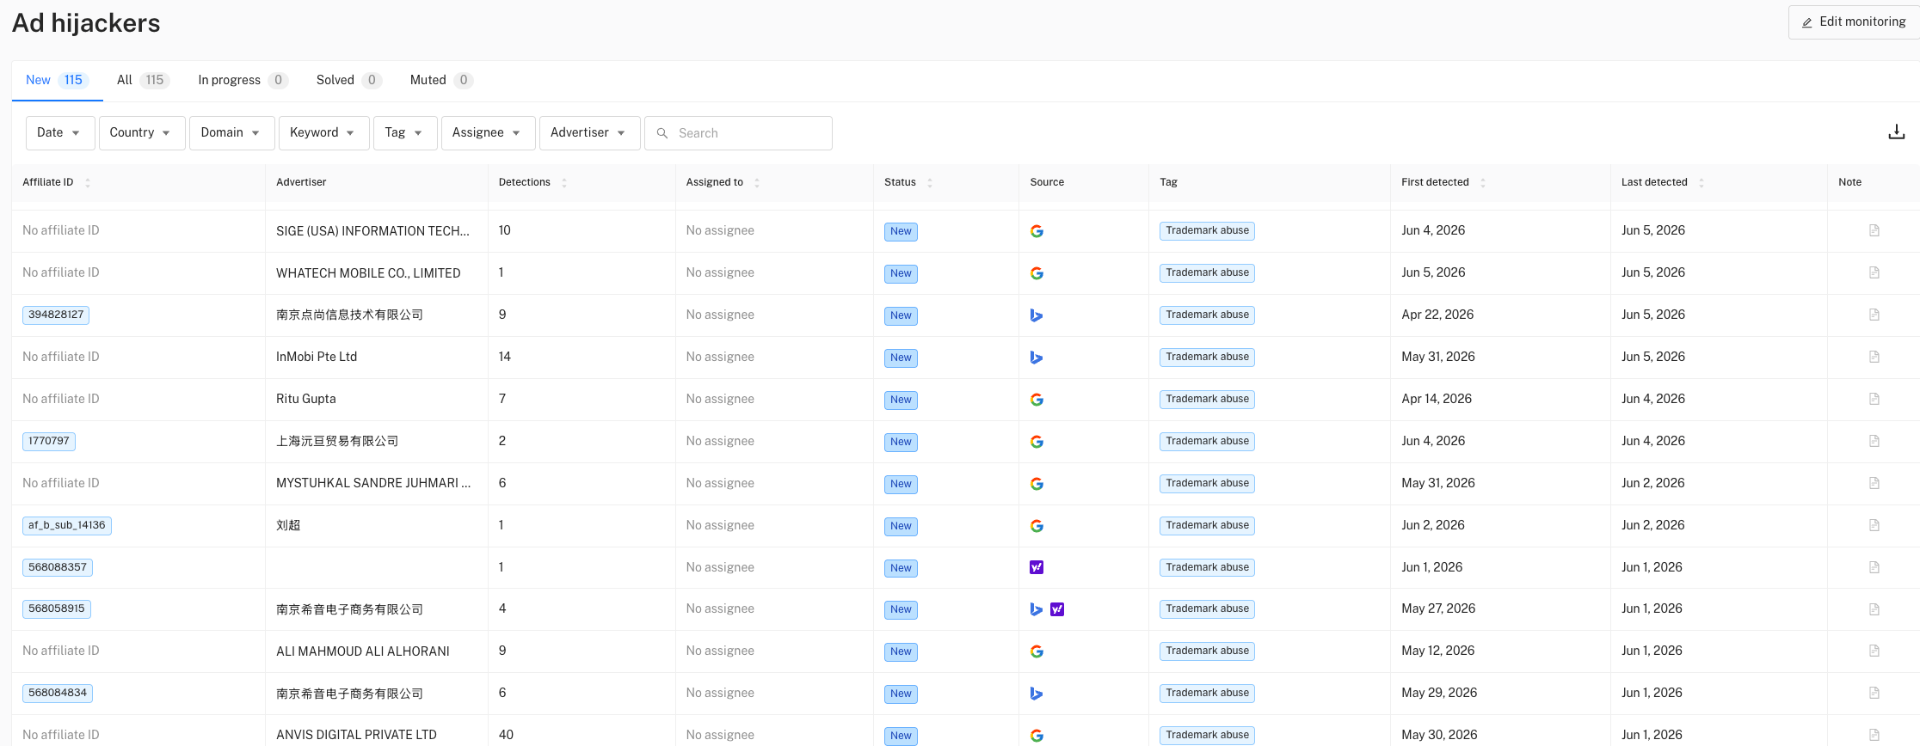Open note icon for Ritu Gupta row
The image size is (1920, 746).
point(1874,399)
